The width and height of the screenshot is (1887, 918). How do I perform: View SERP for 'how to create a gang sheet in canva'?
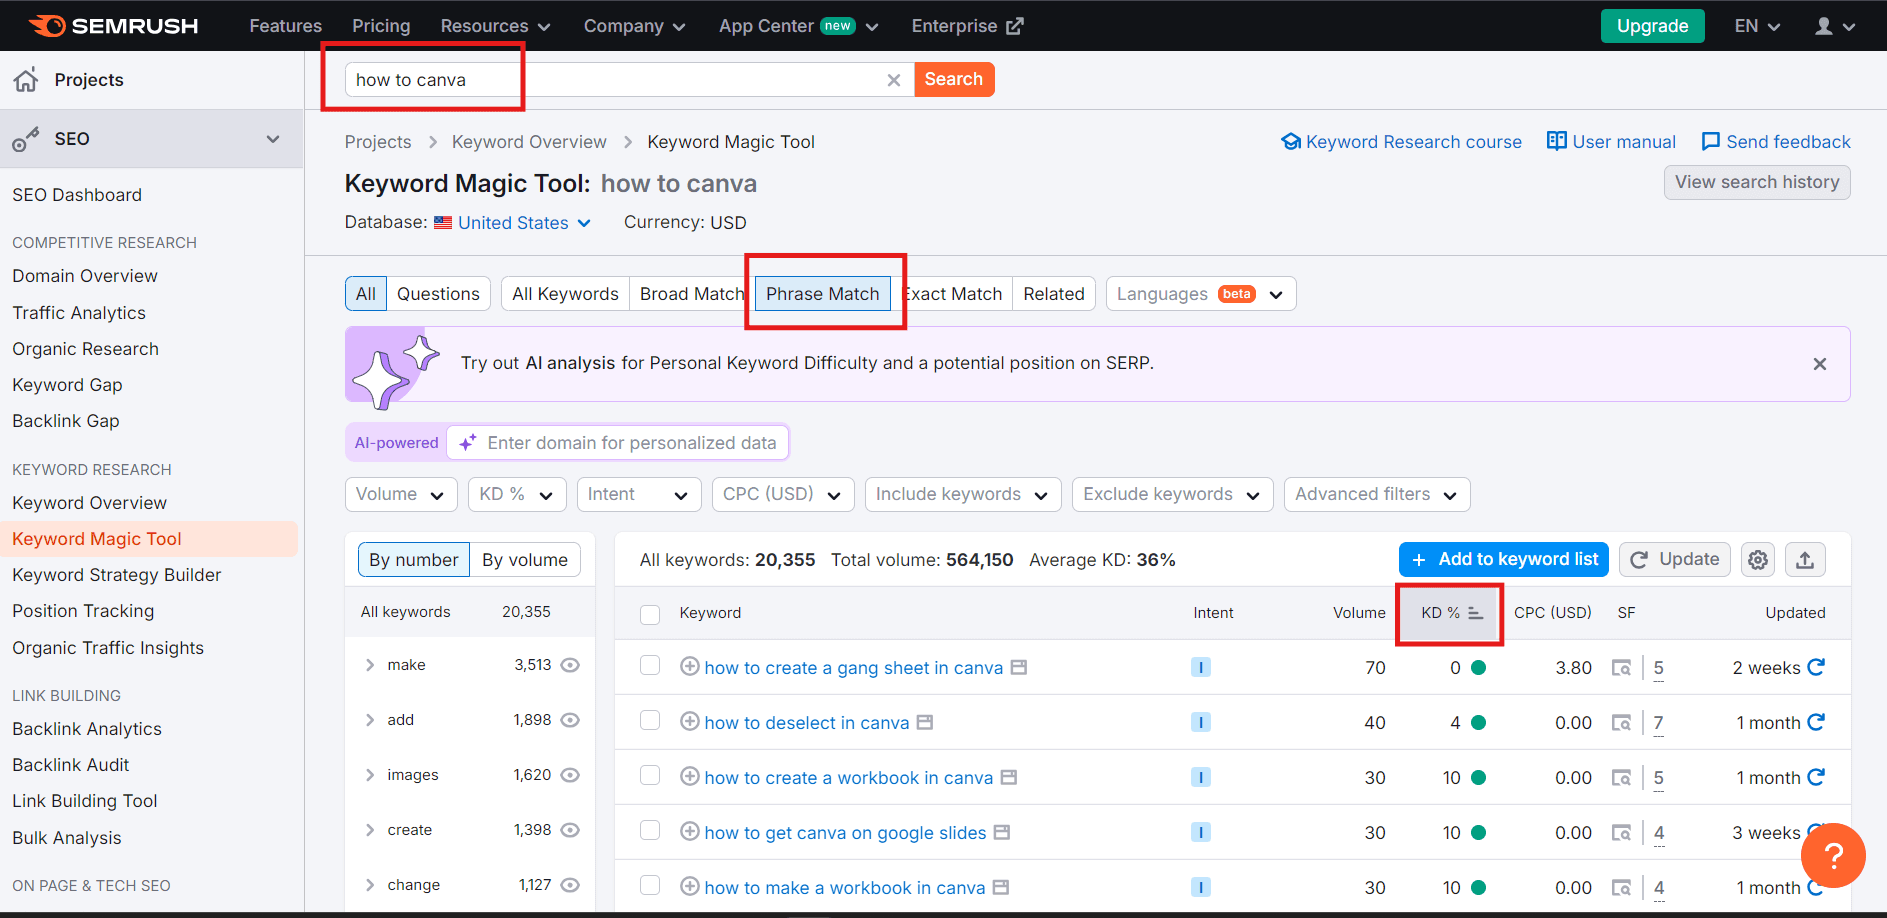tap(1621, 668)
